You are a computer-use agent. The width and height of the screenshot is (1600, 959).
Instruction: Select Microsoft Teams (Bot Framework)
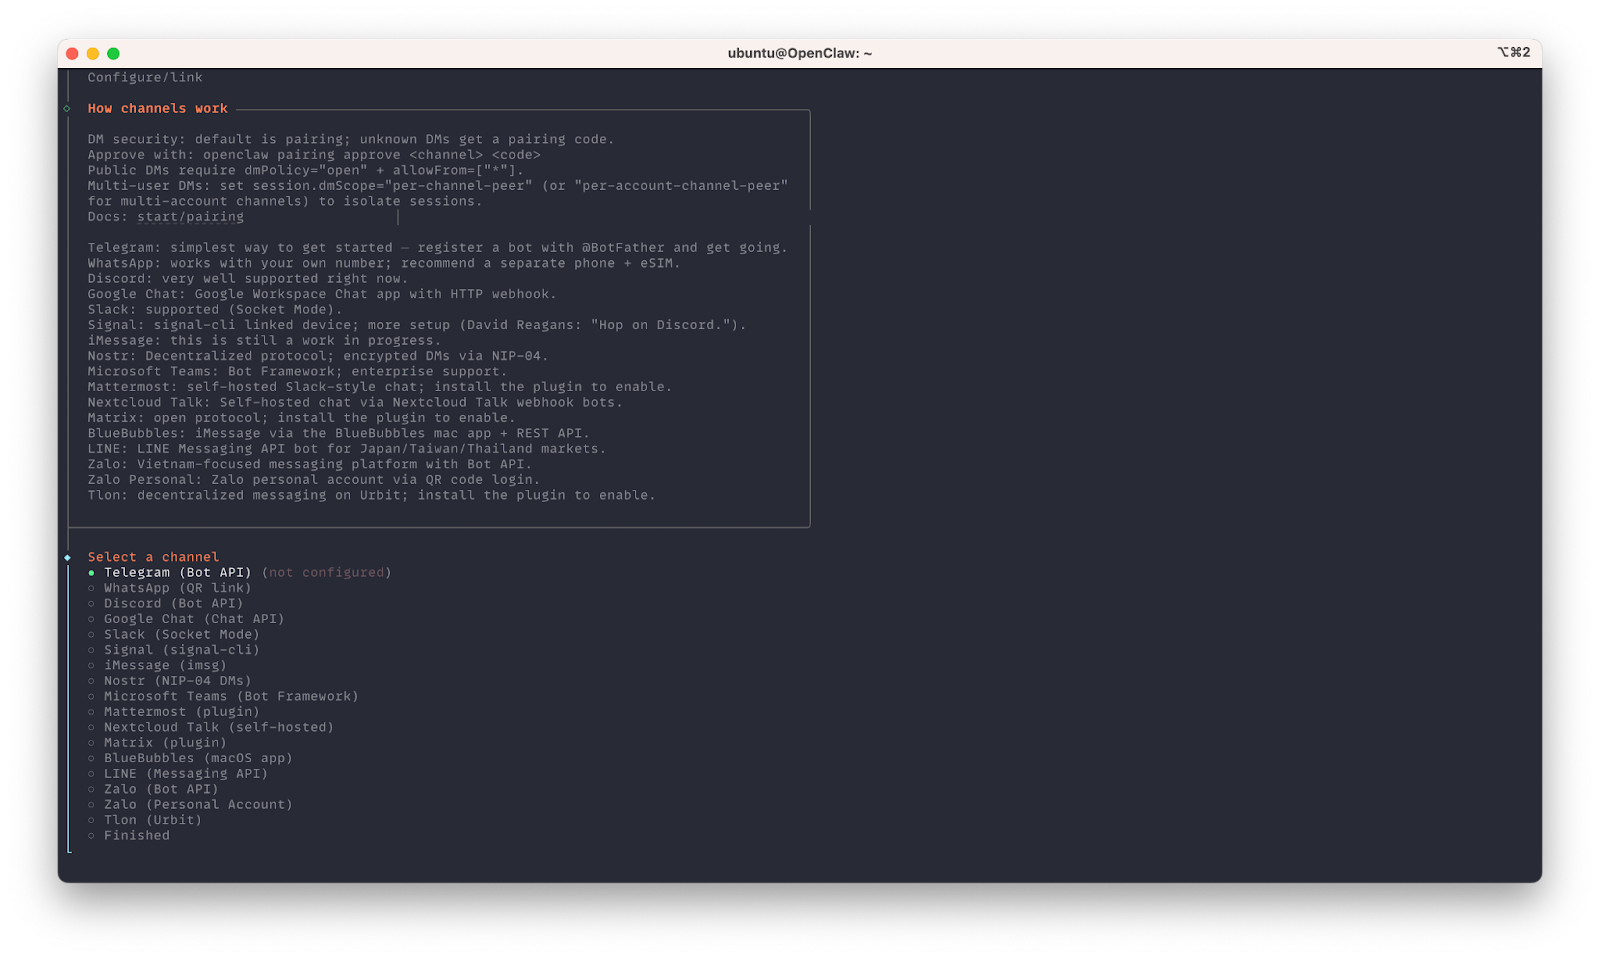click(x=232, y=695)
